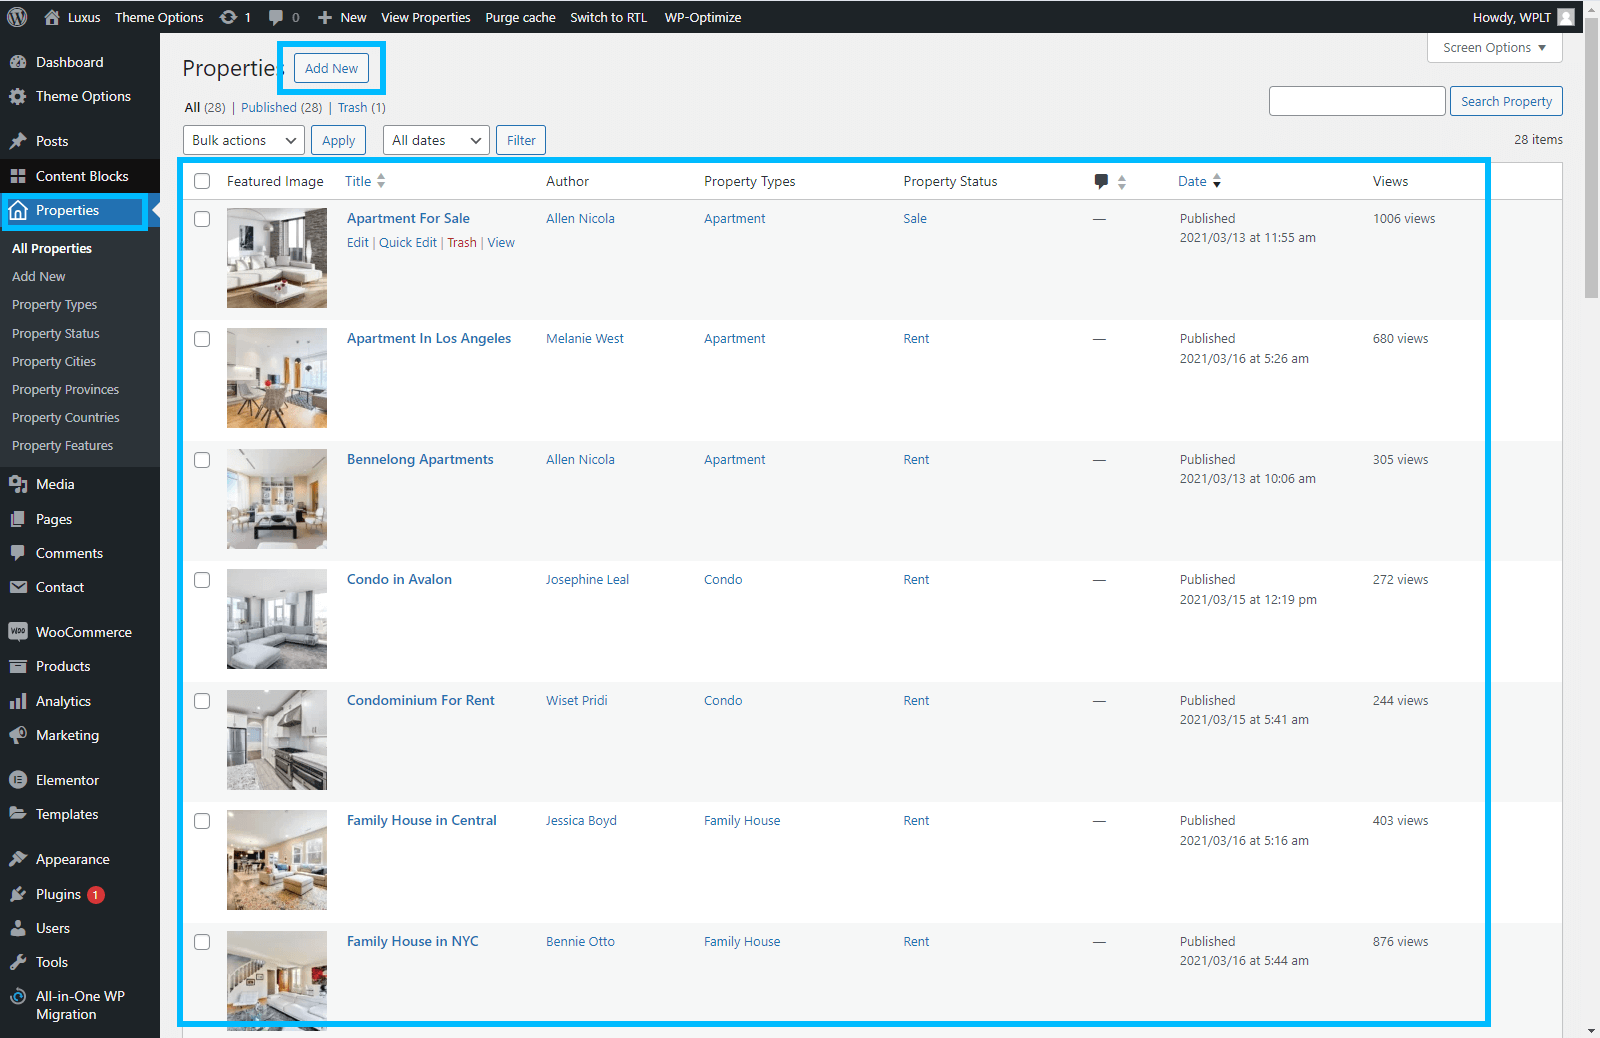Open Property Types submenu item

54,305
